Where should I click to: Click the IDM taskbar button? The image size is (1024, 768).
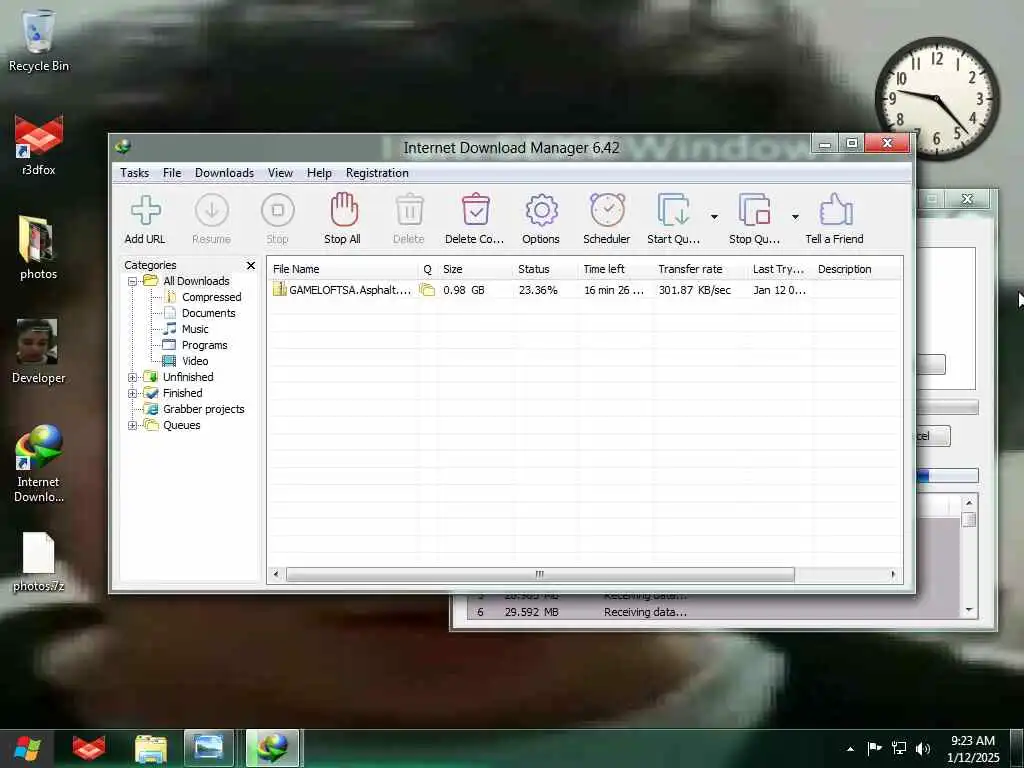[272, 748]
